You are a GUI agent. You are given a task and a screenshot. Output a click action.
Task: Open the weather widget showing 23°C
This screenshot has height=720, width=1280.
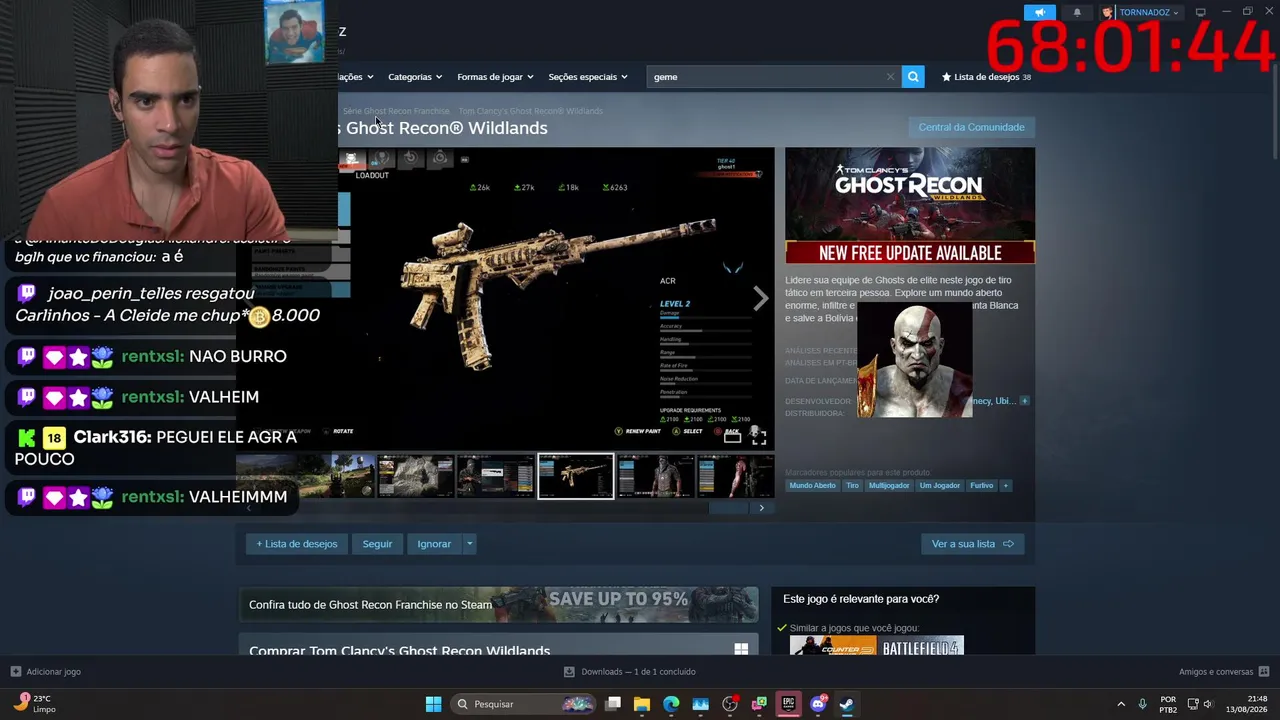(x=34, y=704)
